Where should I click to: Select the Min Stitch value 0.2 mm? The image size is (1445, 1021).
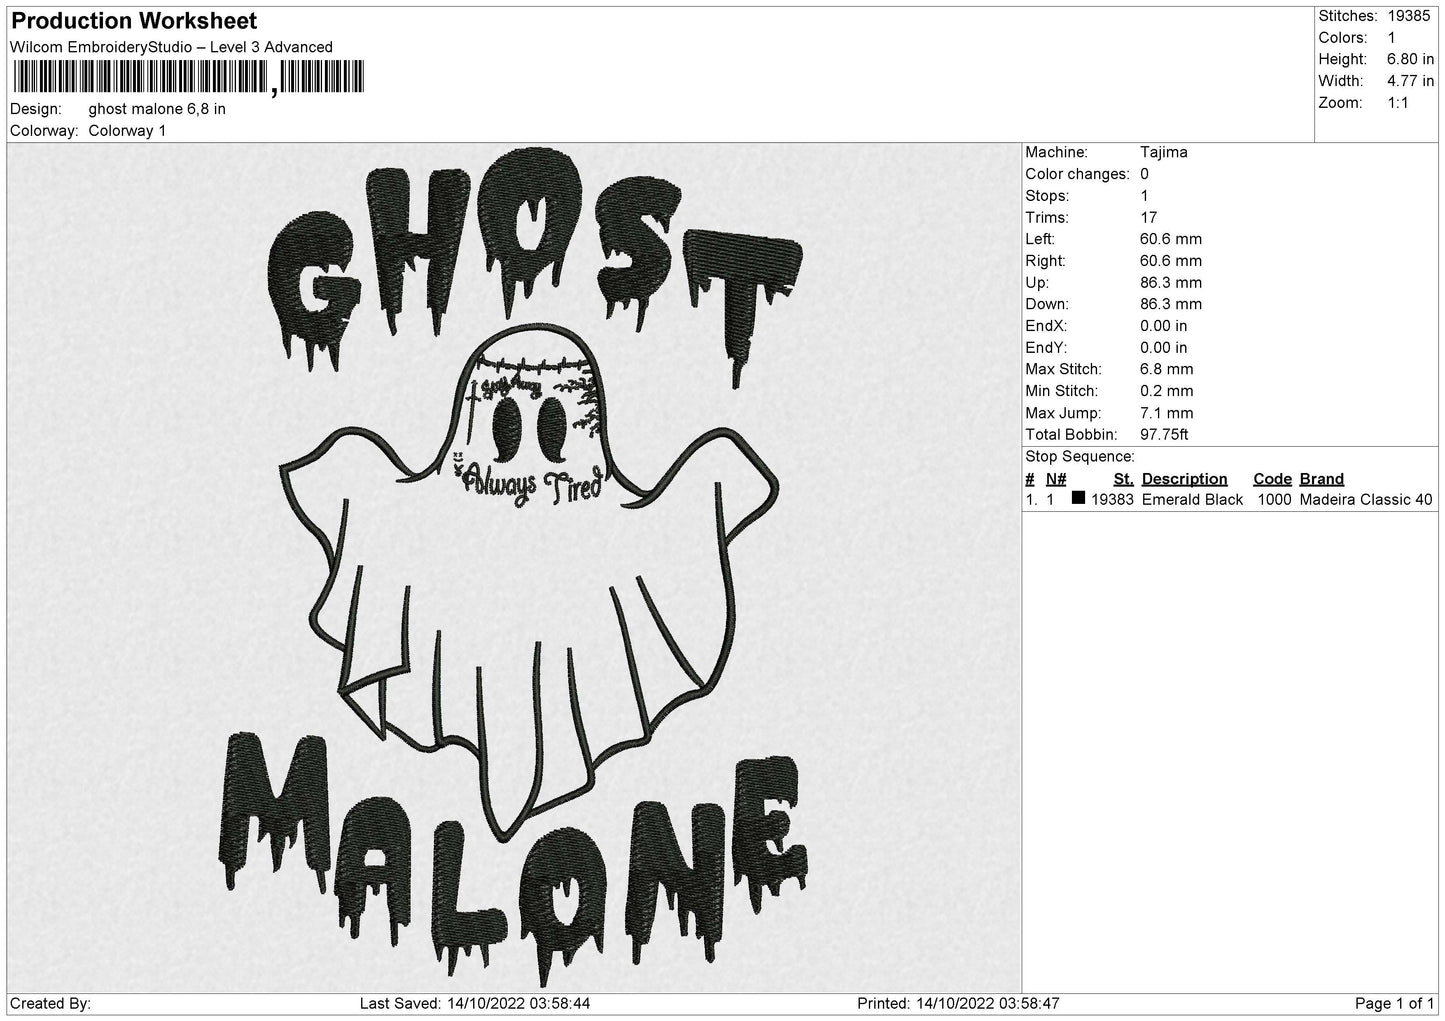coord(1167,391)
